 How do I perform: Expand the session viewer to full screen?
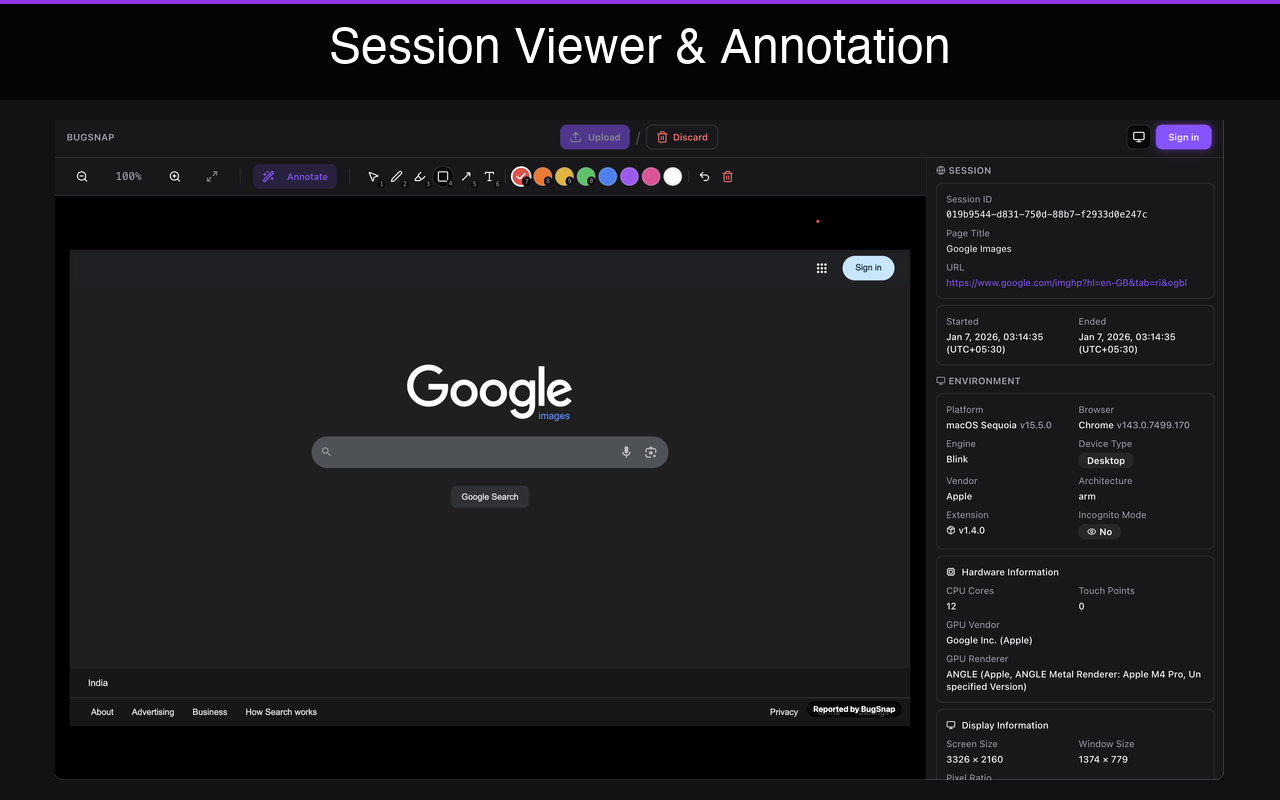(212, 176)
